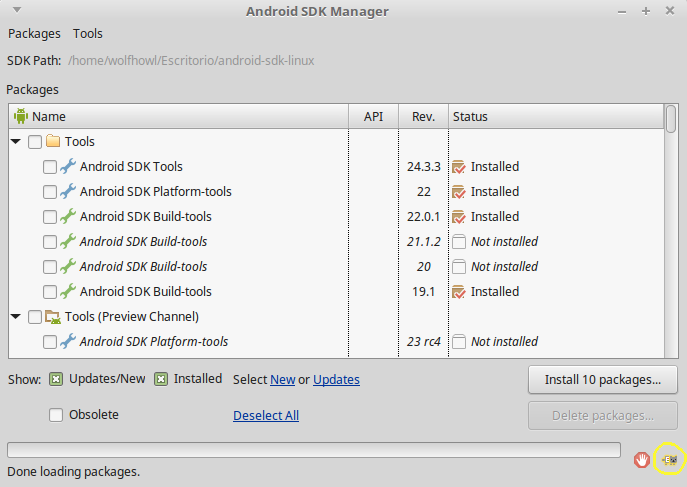This screenshot has width=687, height=487.
Task: Click the Tools (Preview Channel) folder icon
Action: (53, 317)
